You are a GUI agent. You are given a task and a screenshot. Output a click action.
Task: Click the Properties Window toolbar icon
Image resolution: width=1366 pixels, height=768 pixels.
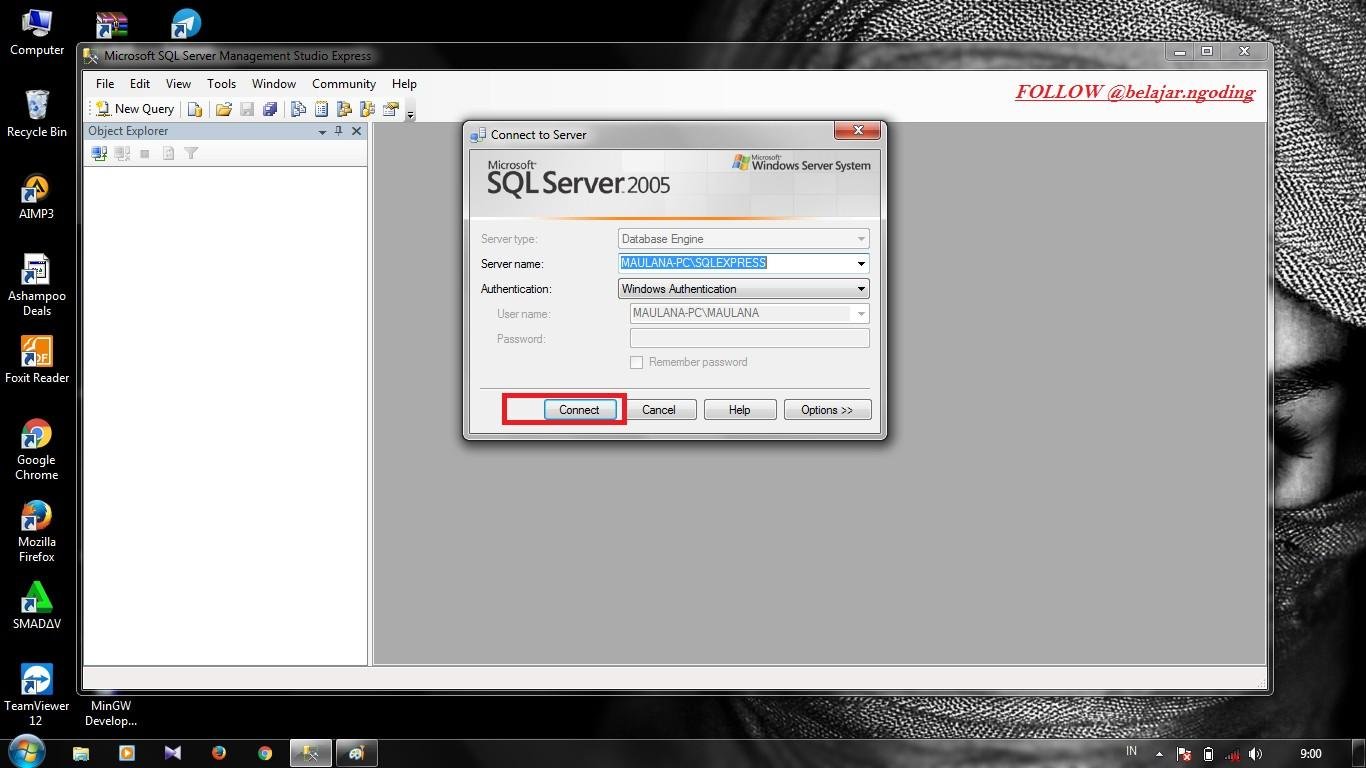(x=390, y=109)
